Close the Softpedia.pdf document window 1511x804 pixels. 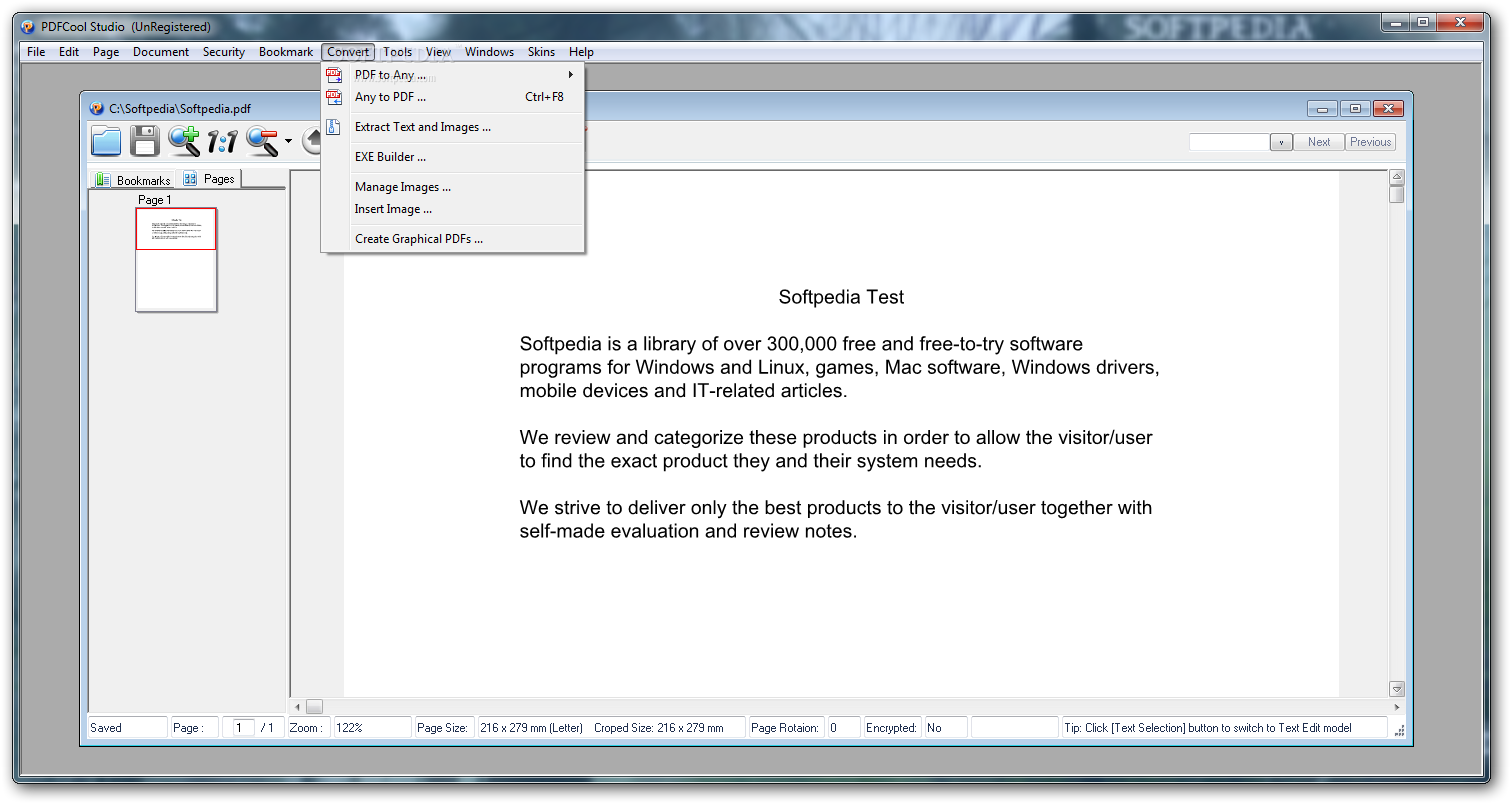pos(1388,109)
